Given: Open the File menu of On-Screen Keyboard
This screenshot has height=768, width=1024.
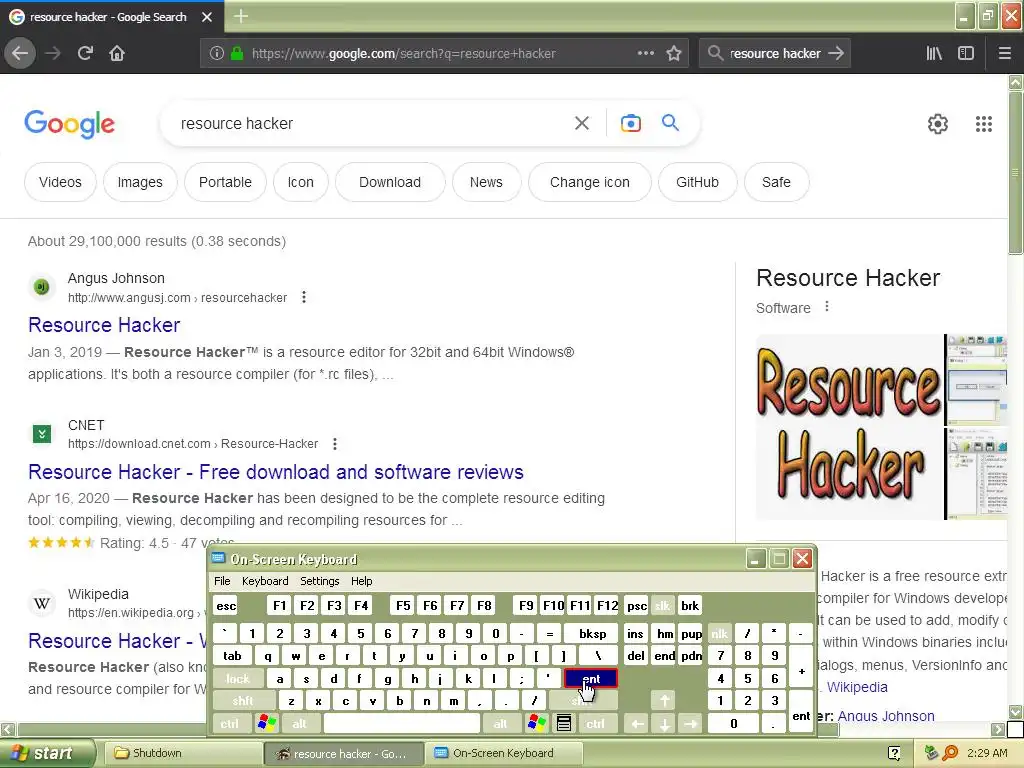Looking at the screenshot, I should point(222,581).
